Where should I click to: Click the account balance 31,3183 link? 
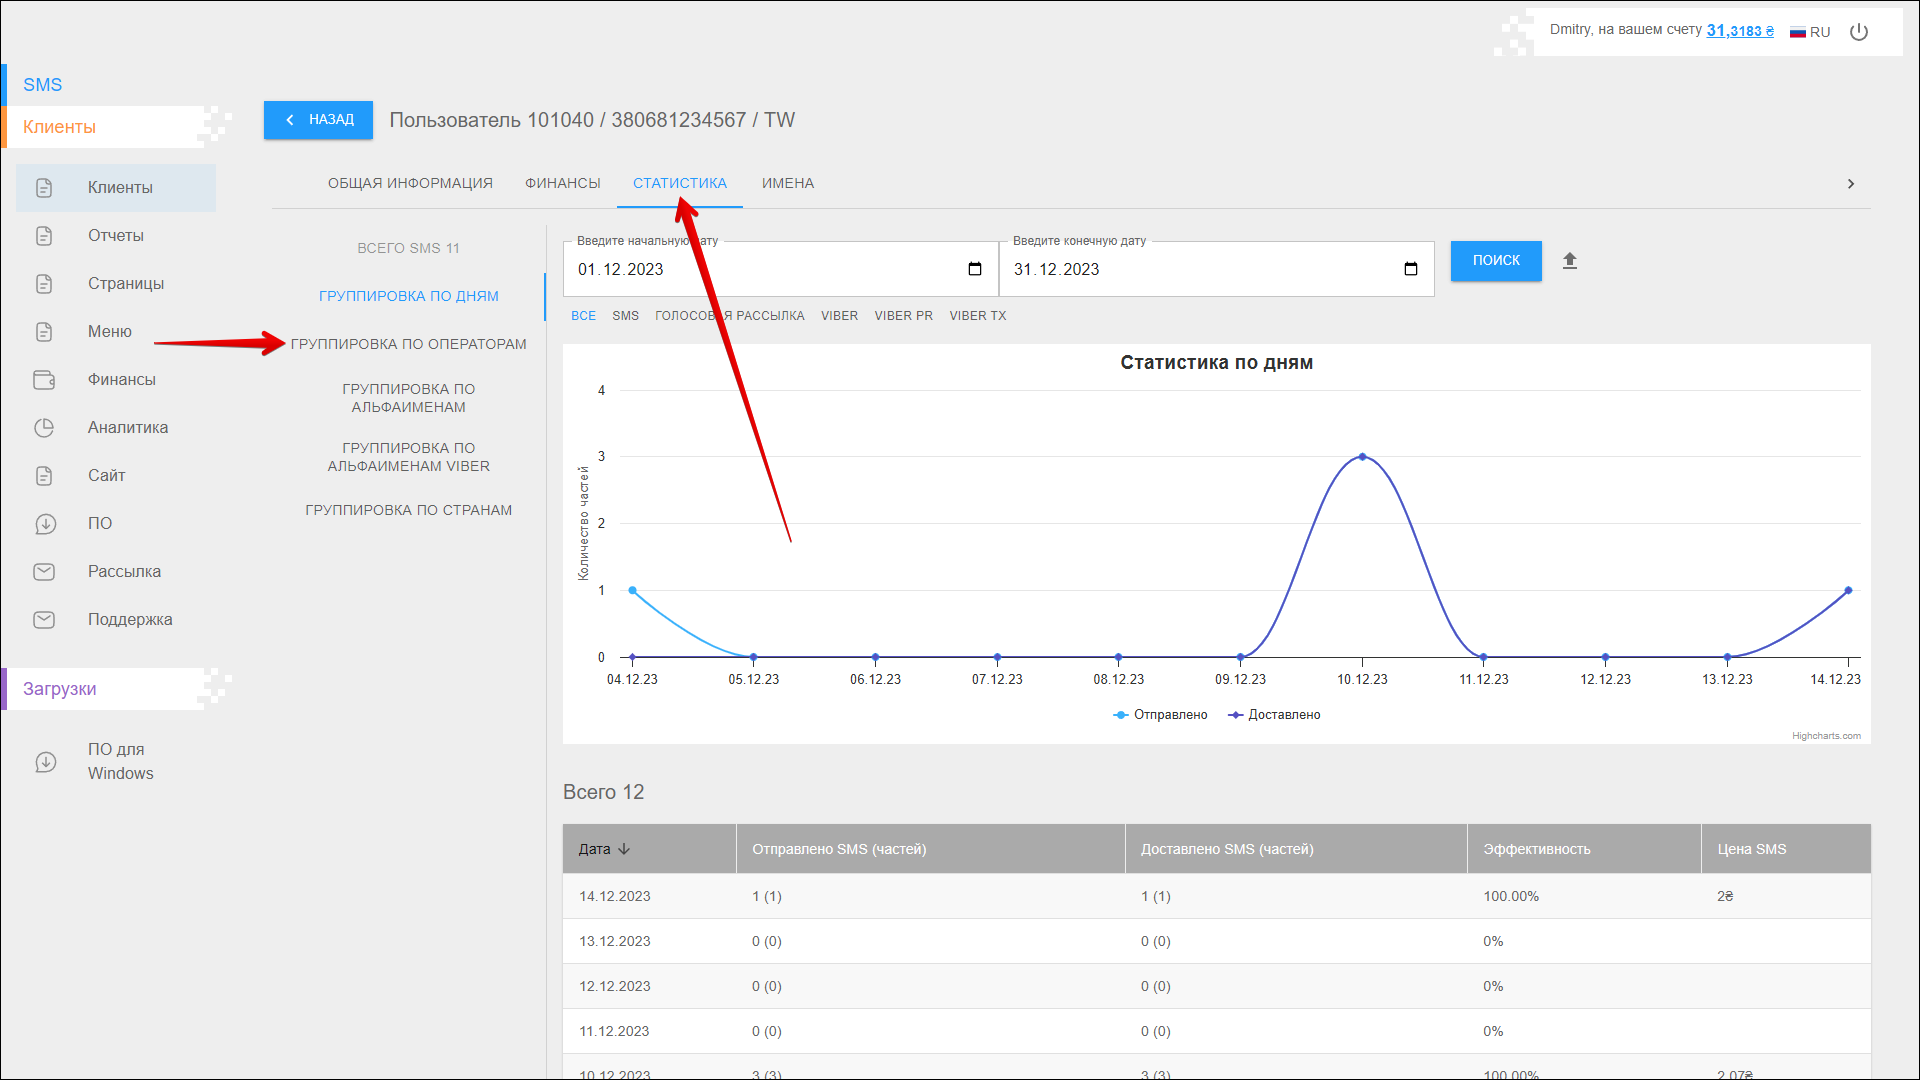coord(1739,31)
